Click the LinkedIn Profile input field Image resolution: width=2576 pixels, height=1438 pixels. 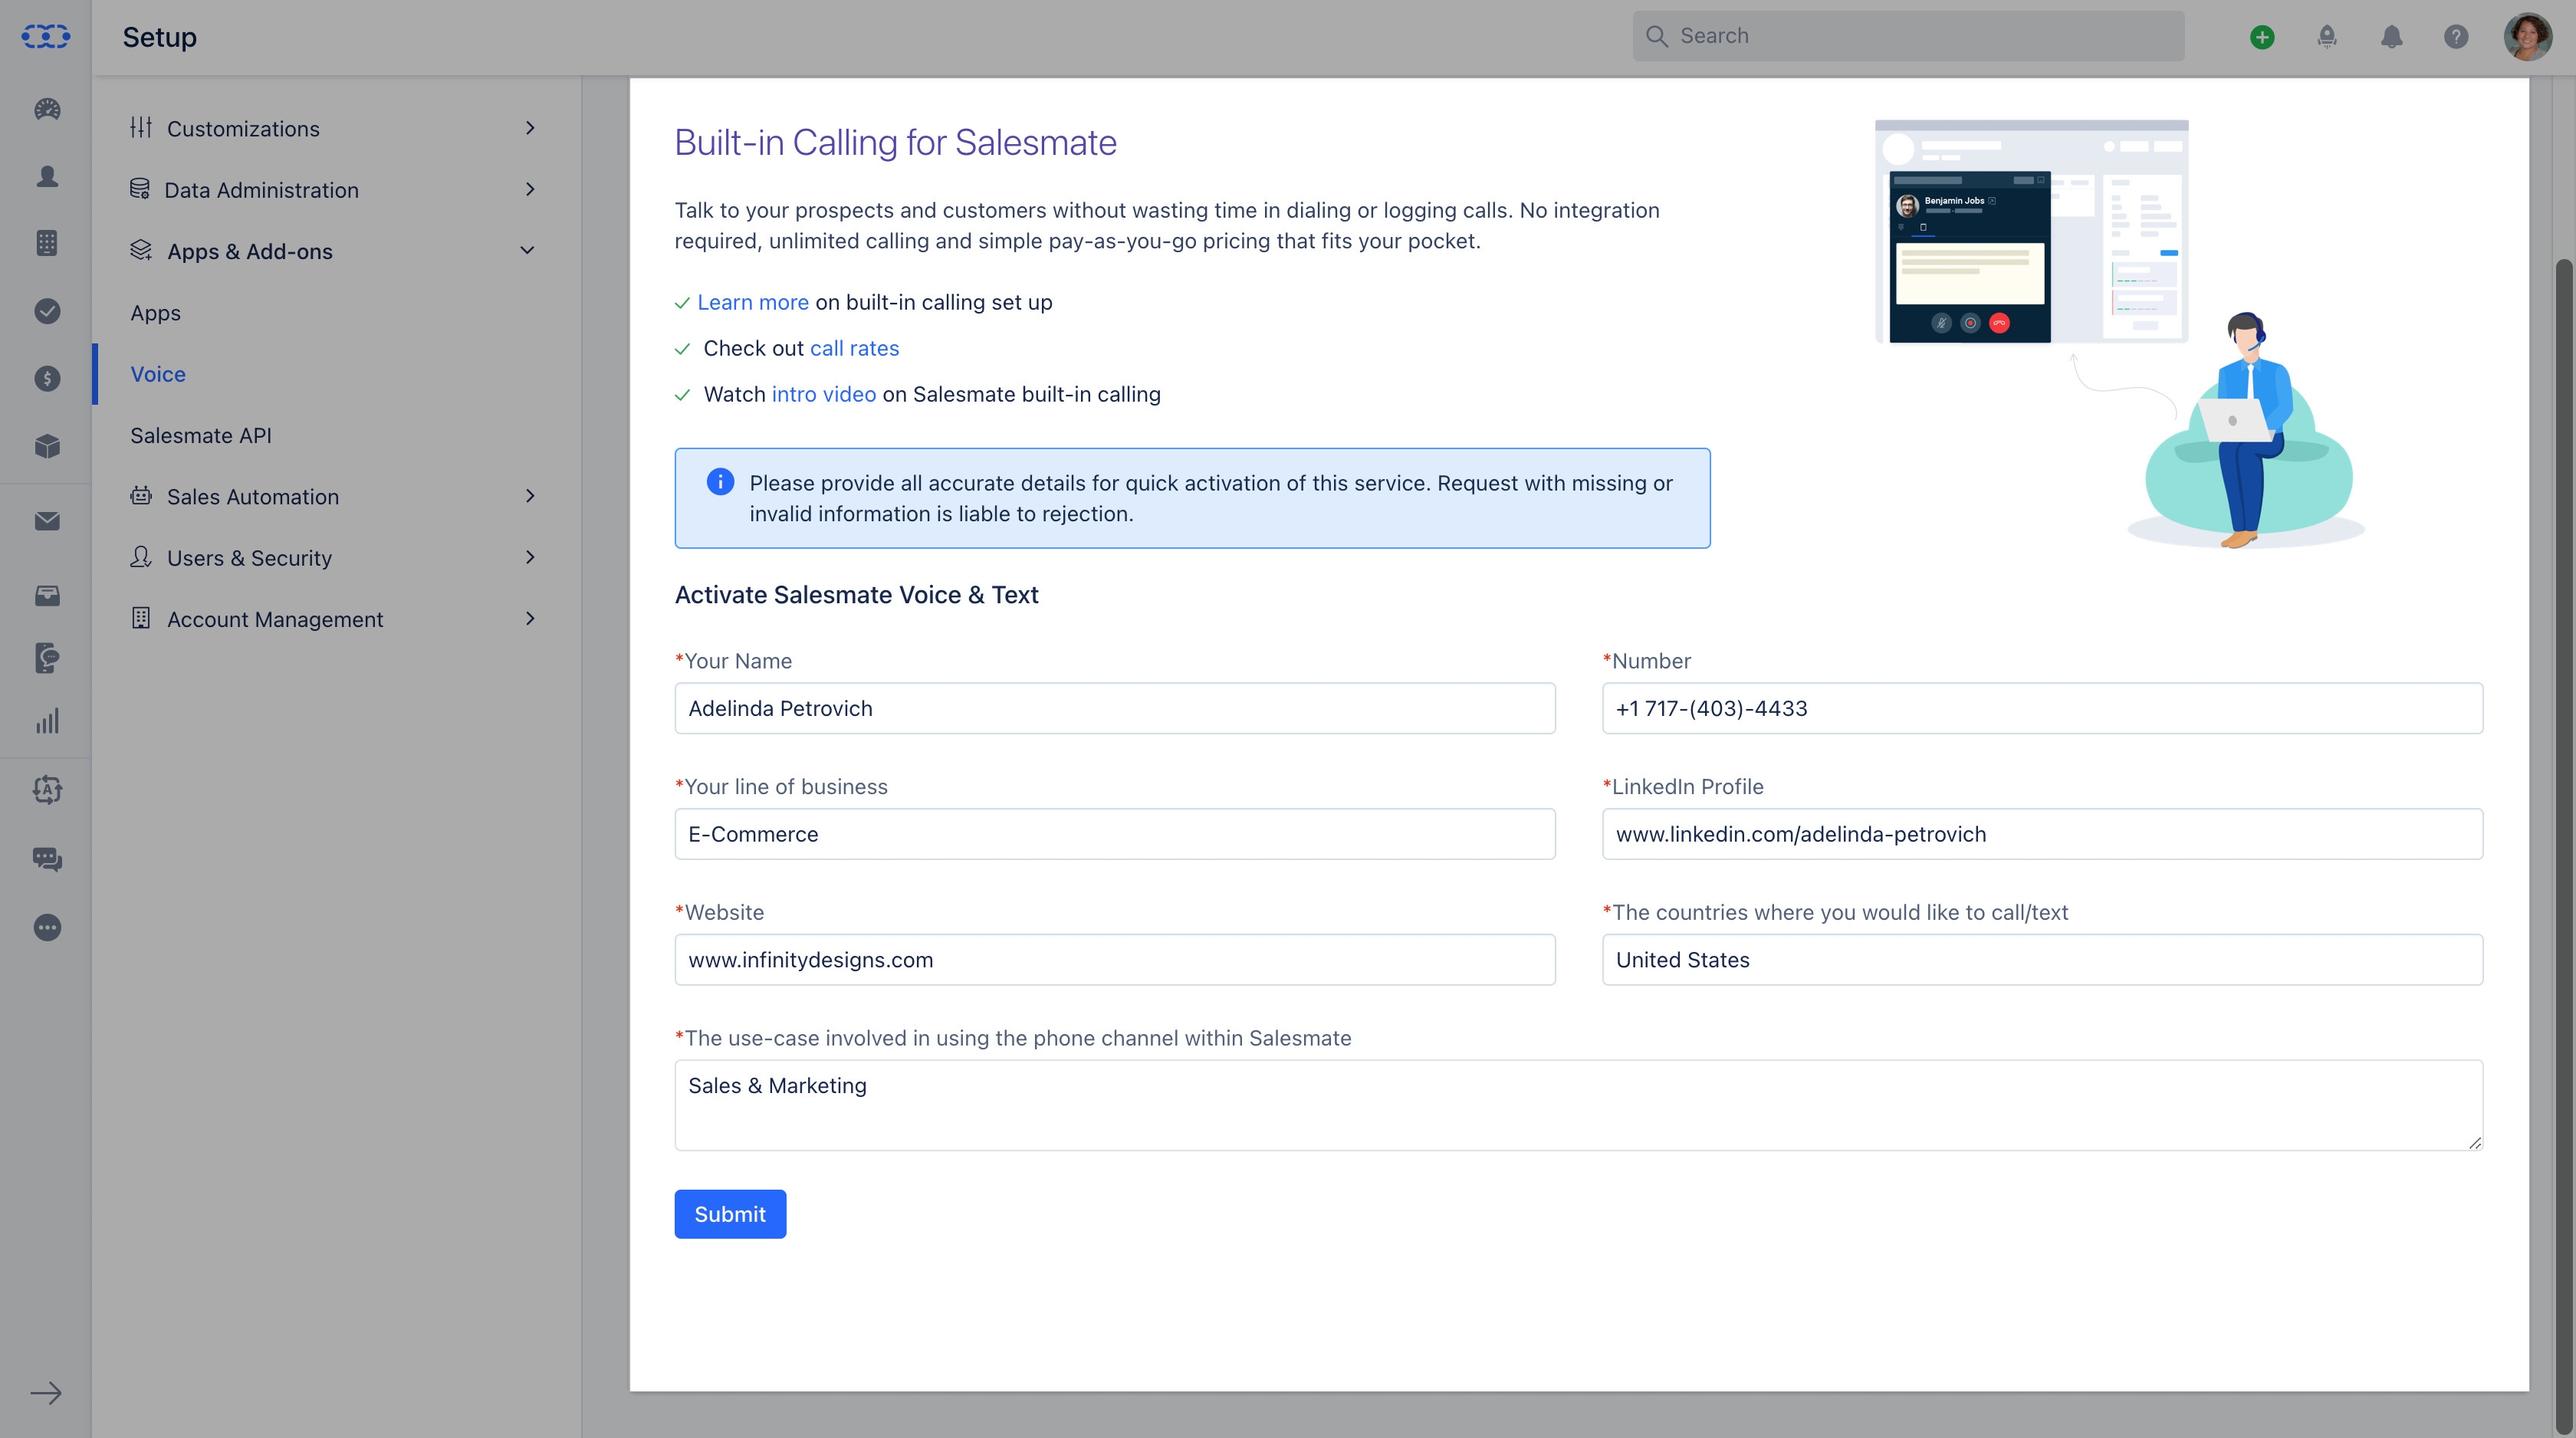click(x=2043, y=834)
